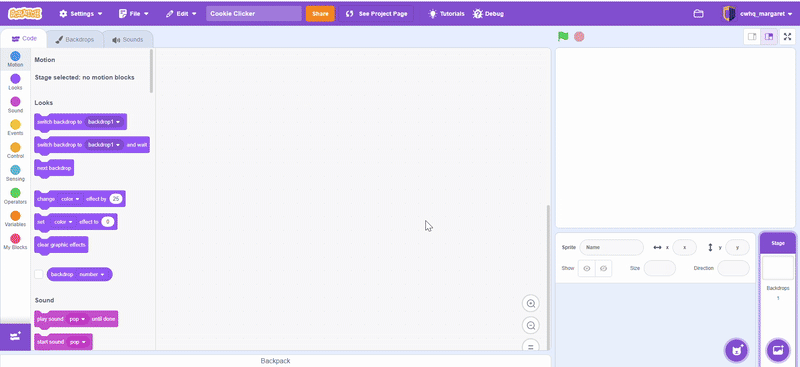
Task: Switch to the Sounds tab
Action: [x=128, y=39]
